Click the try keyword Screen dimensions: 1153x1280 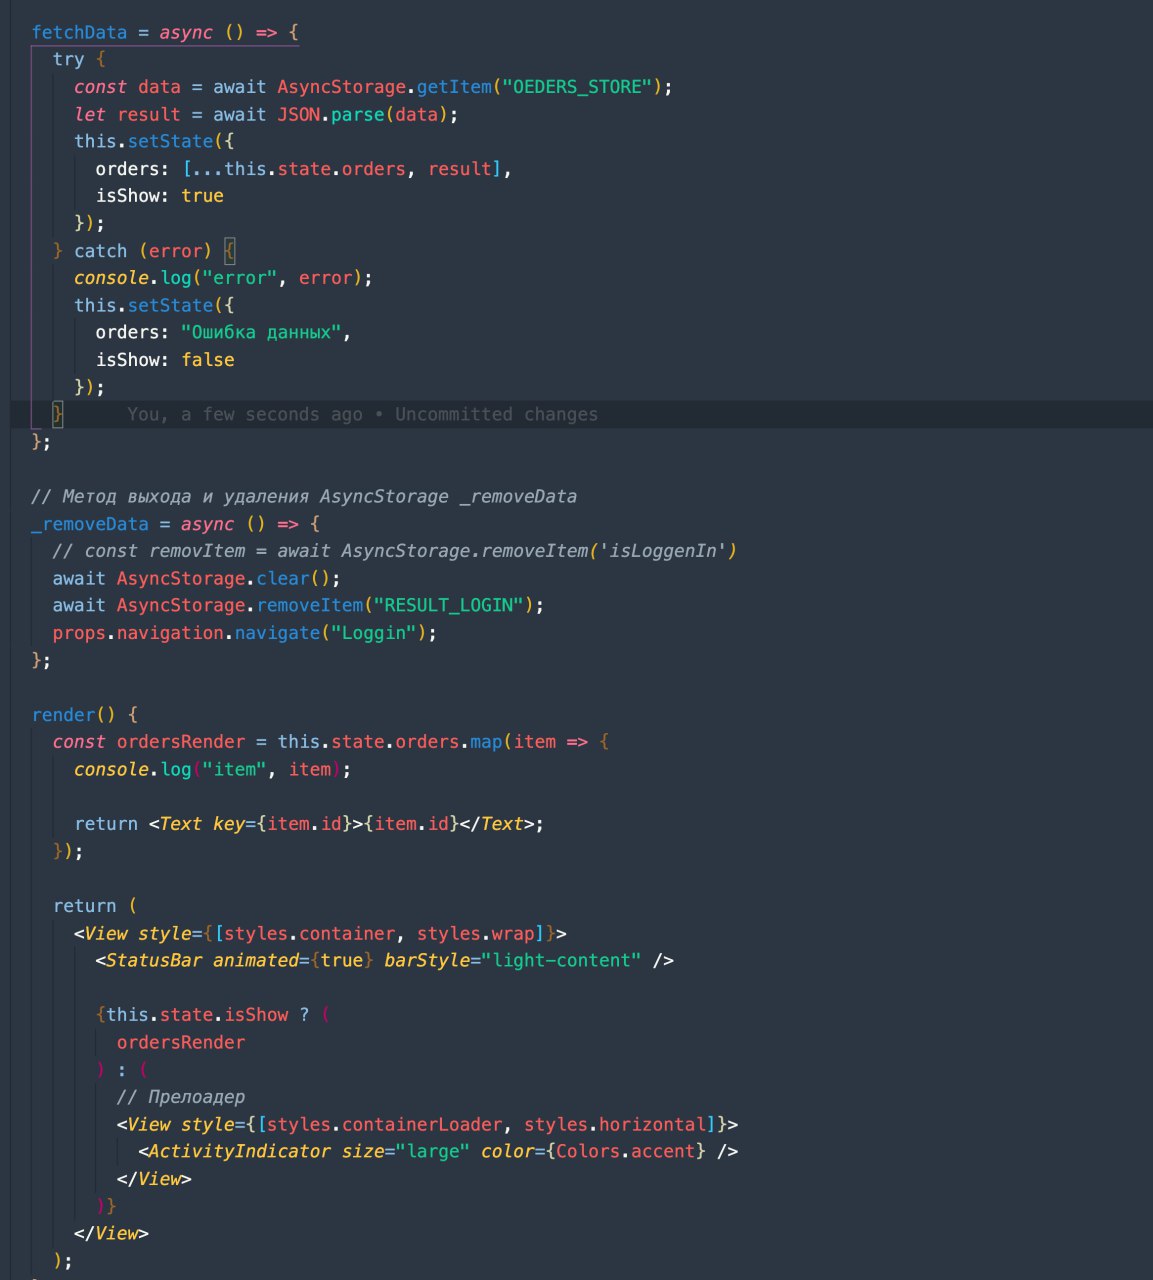tap(69, 59)
